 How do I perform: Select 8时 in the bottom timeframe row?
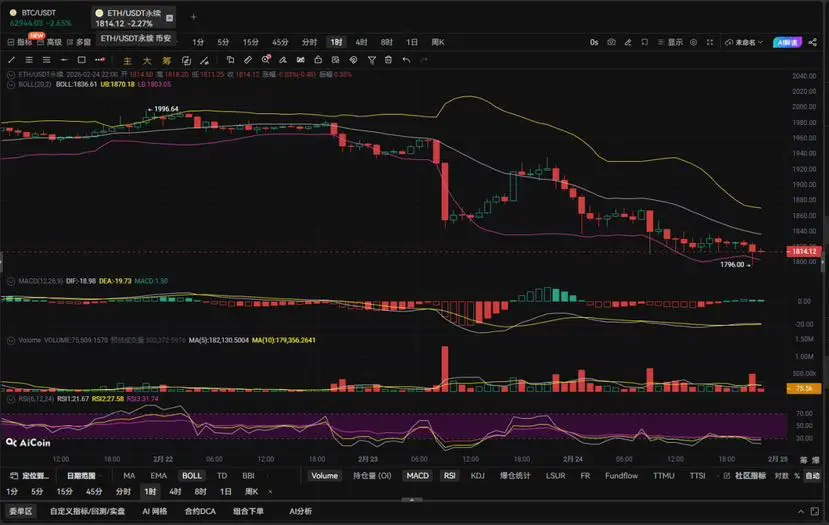(200, 492)
